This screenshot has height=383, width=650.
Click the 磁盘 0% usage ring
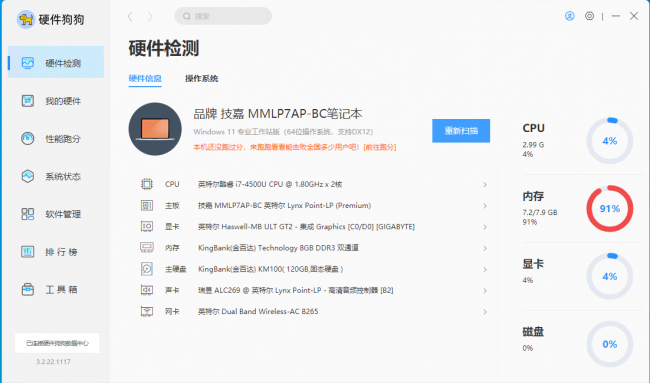coord(609,344)
